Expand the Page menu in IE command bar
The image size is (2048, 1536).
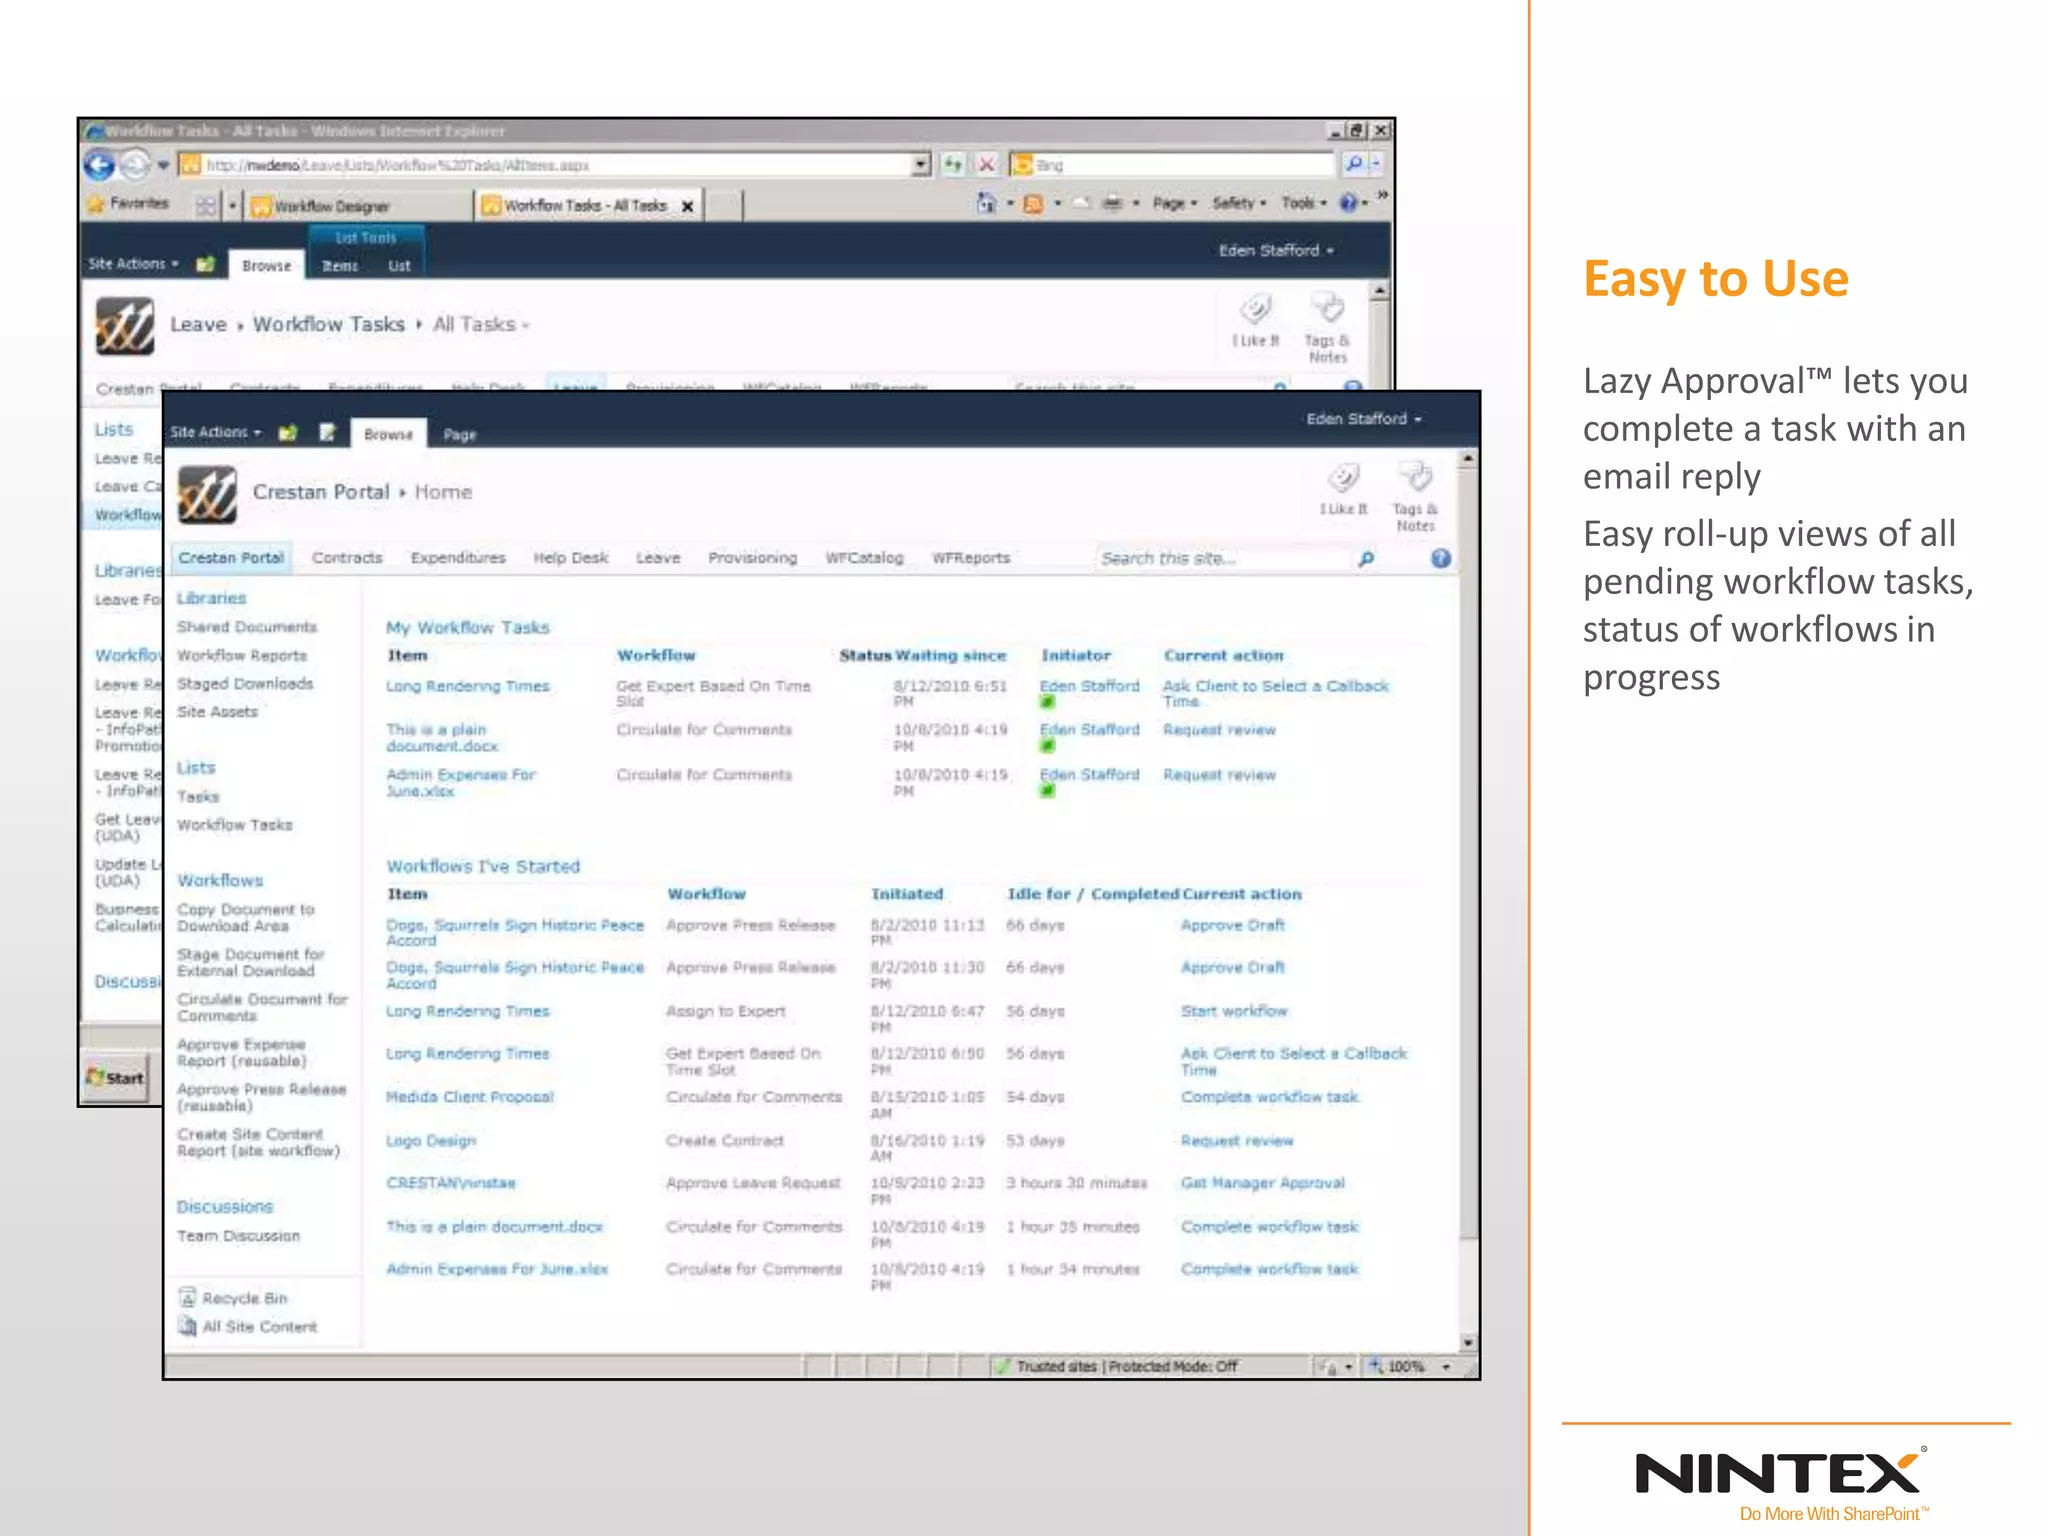(1174, 203)
